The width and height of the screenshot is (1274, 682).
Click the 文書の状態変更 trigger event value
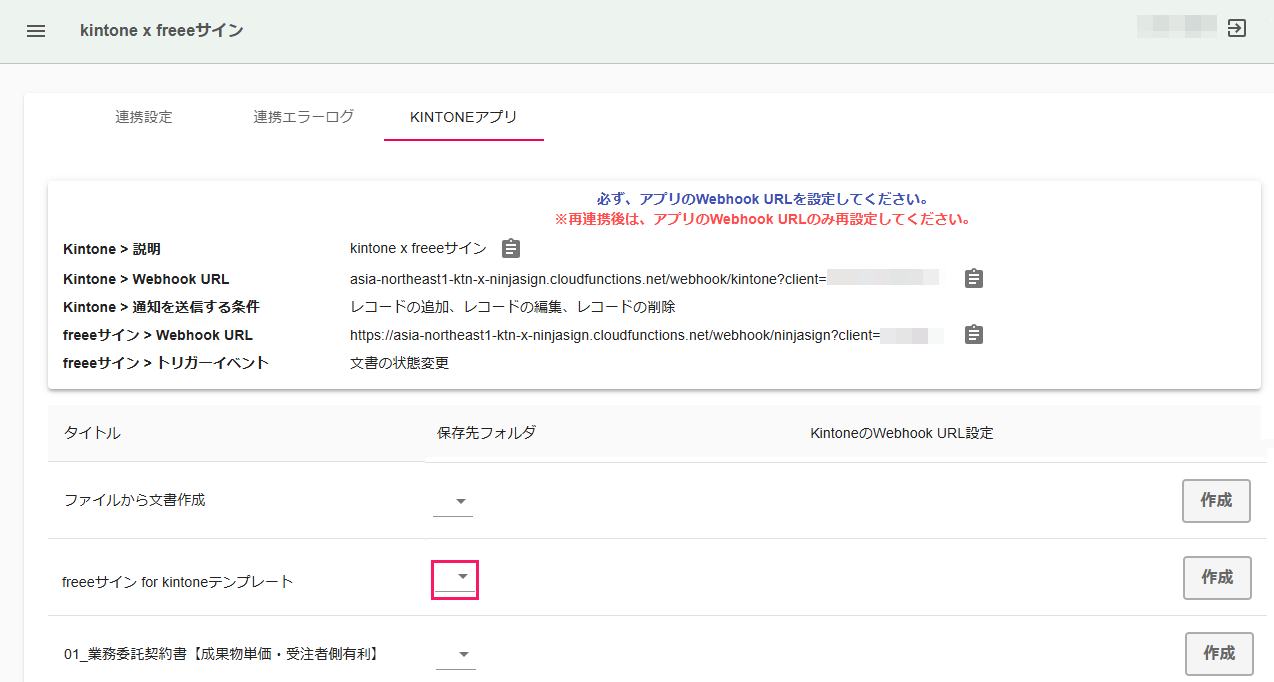[x=399, y=363]
